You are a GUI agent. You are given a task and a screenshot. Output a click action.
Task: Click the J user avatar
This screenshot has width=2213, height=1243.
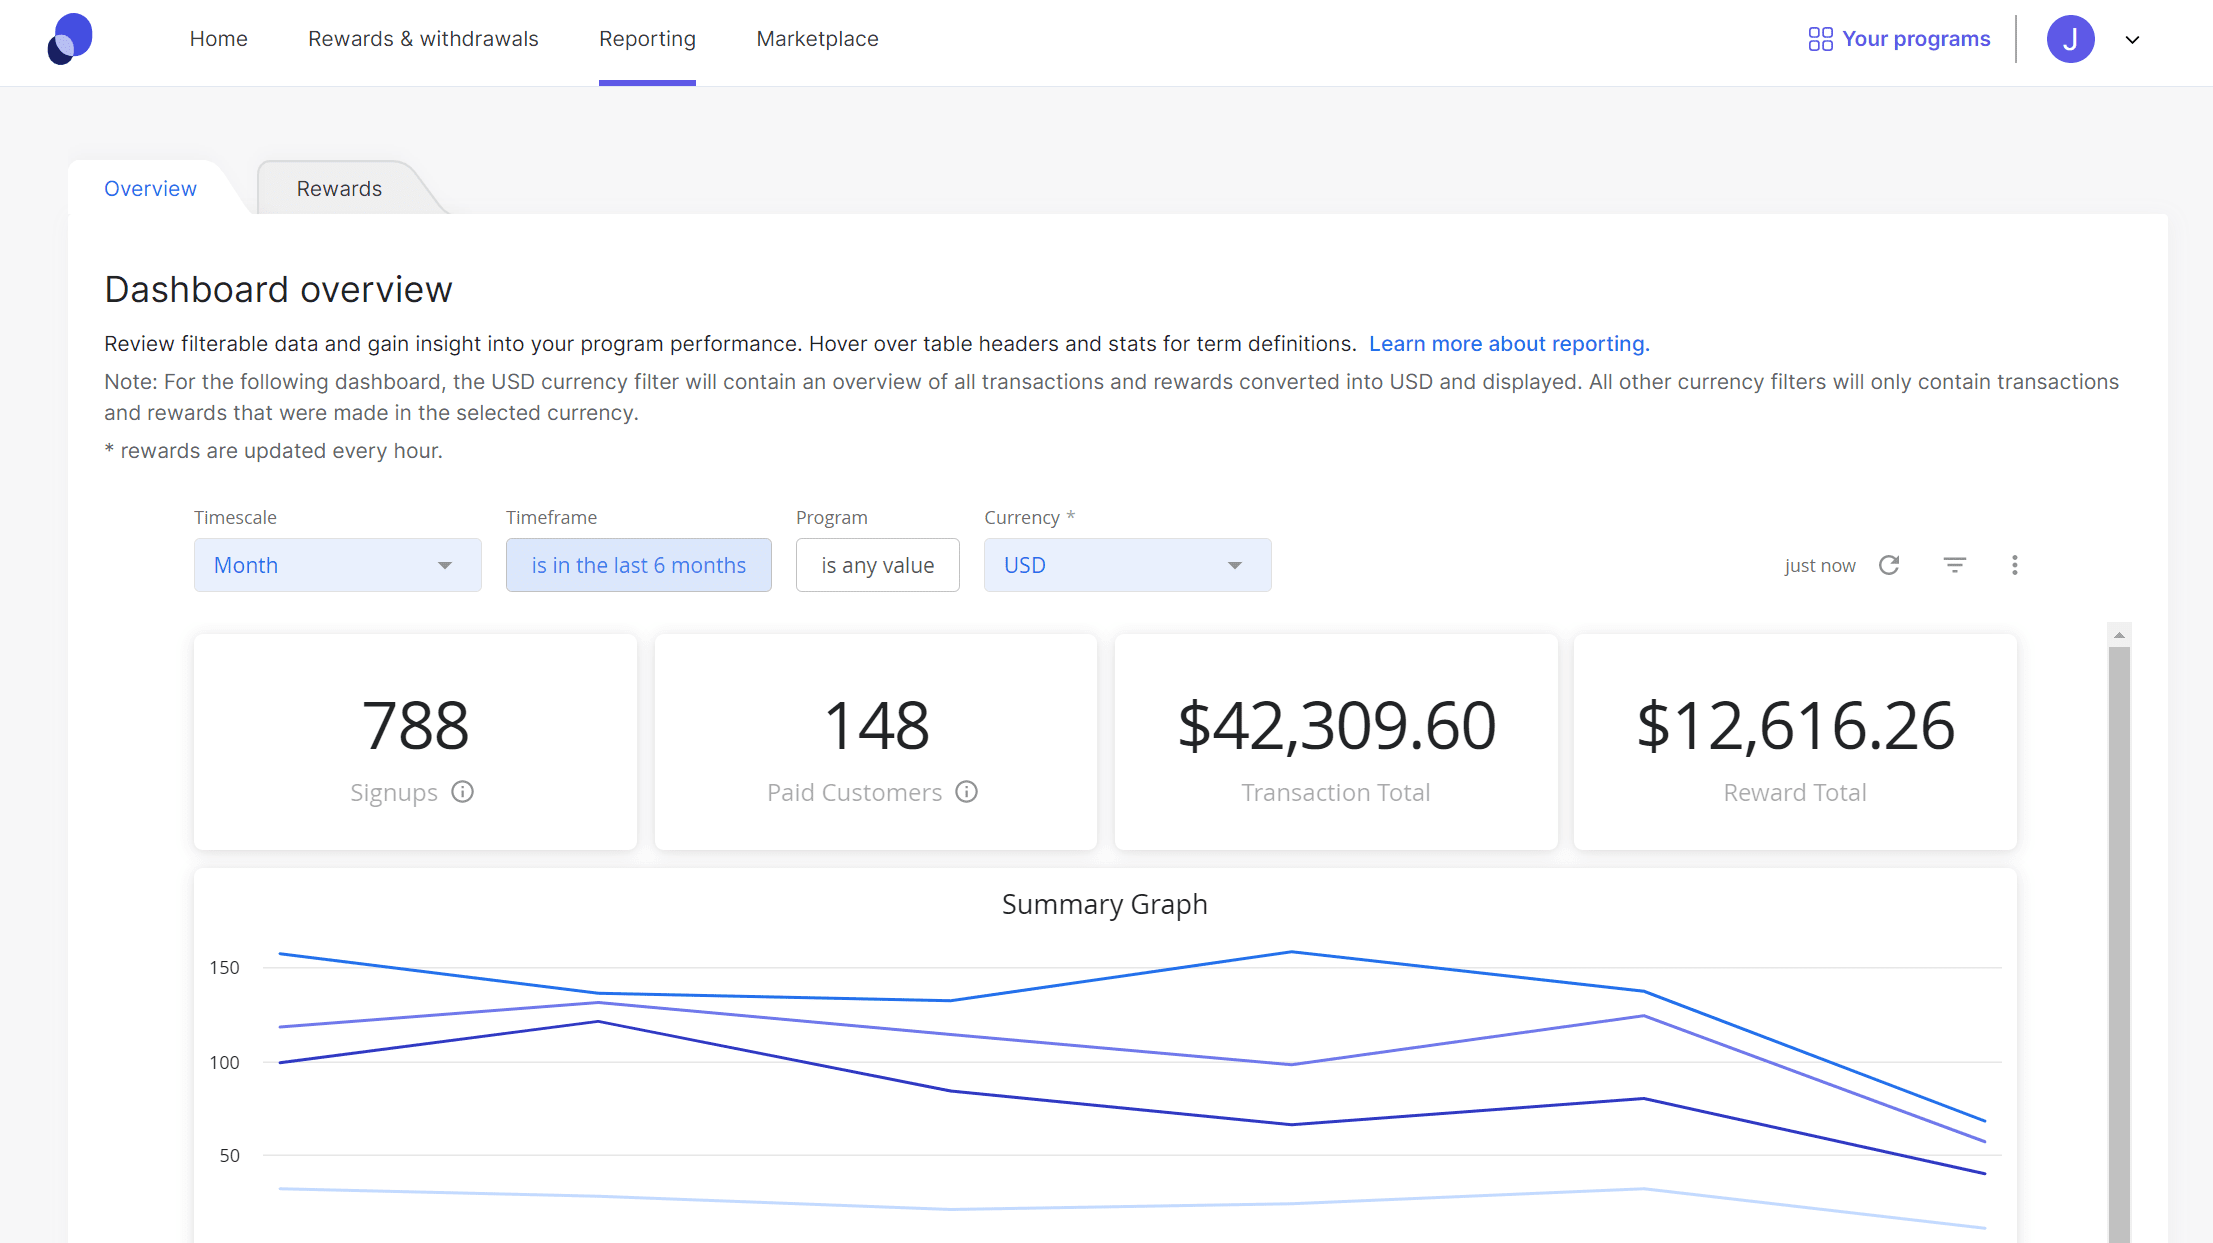[2070, 39]
